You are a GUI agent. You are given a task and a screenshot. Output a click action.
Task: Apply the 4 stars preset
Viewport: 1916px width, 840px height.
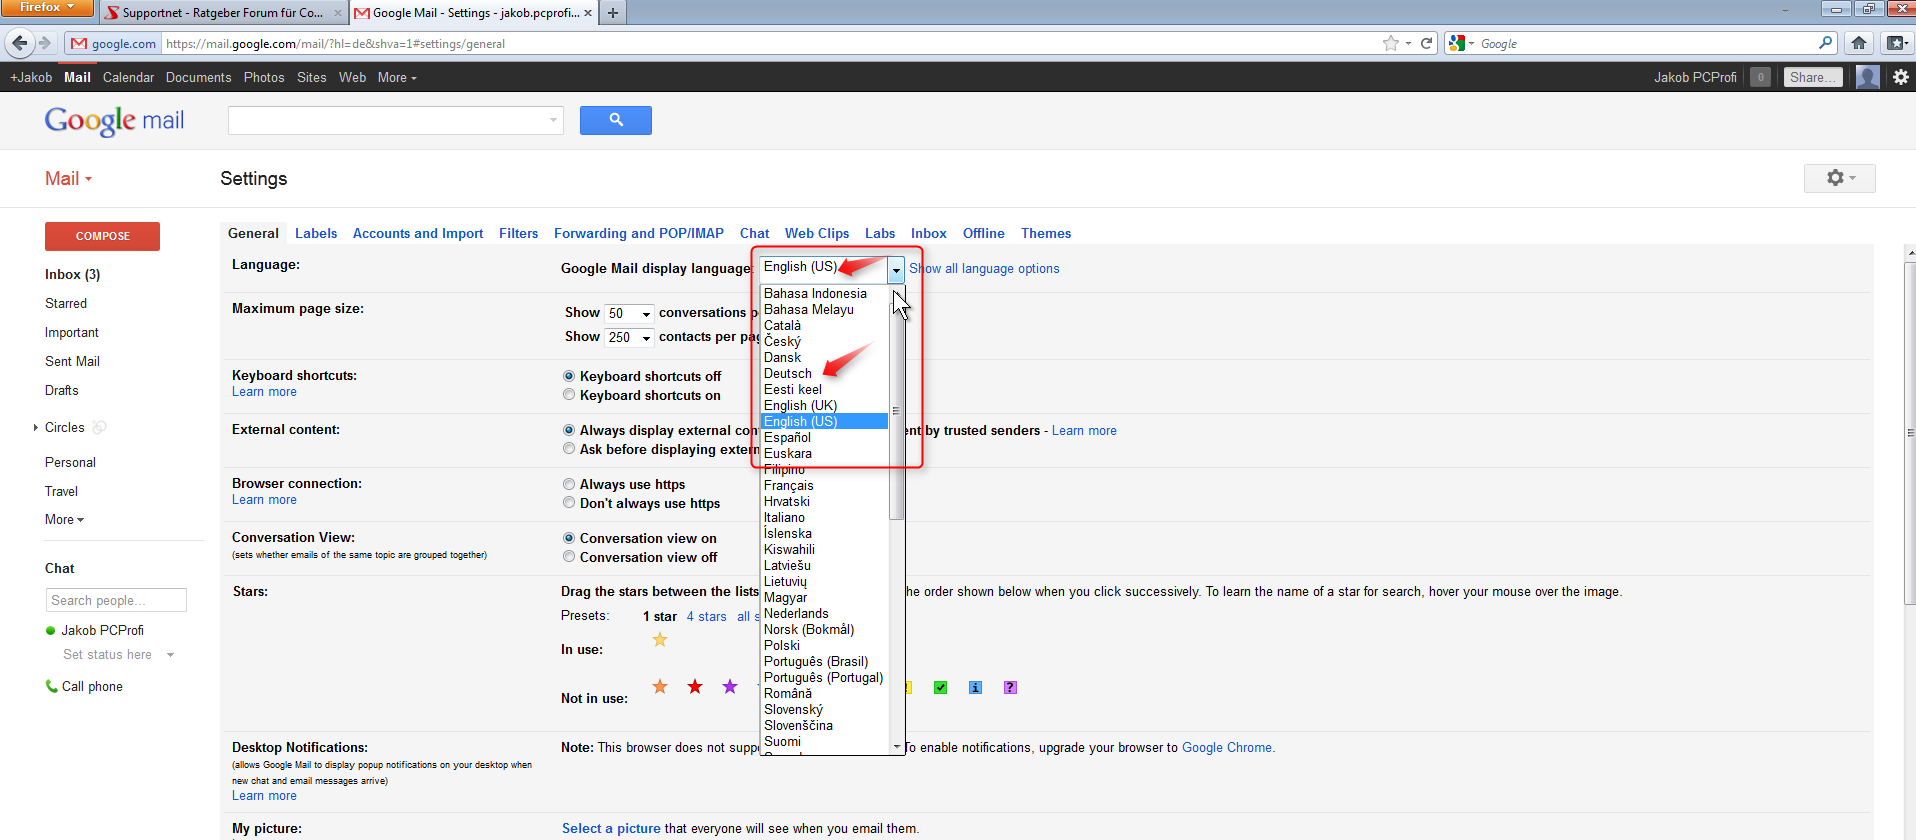coord(706,616)
